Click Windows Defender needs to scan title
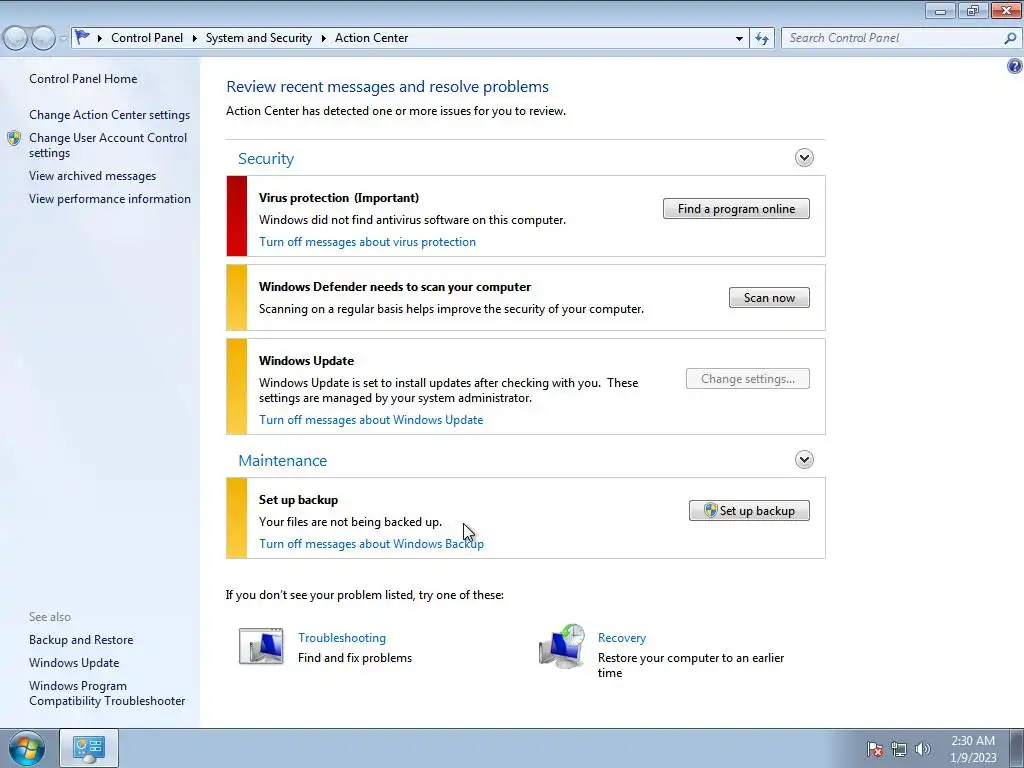The height and width of the screenshot is (768, 1024). pos(394,287)
